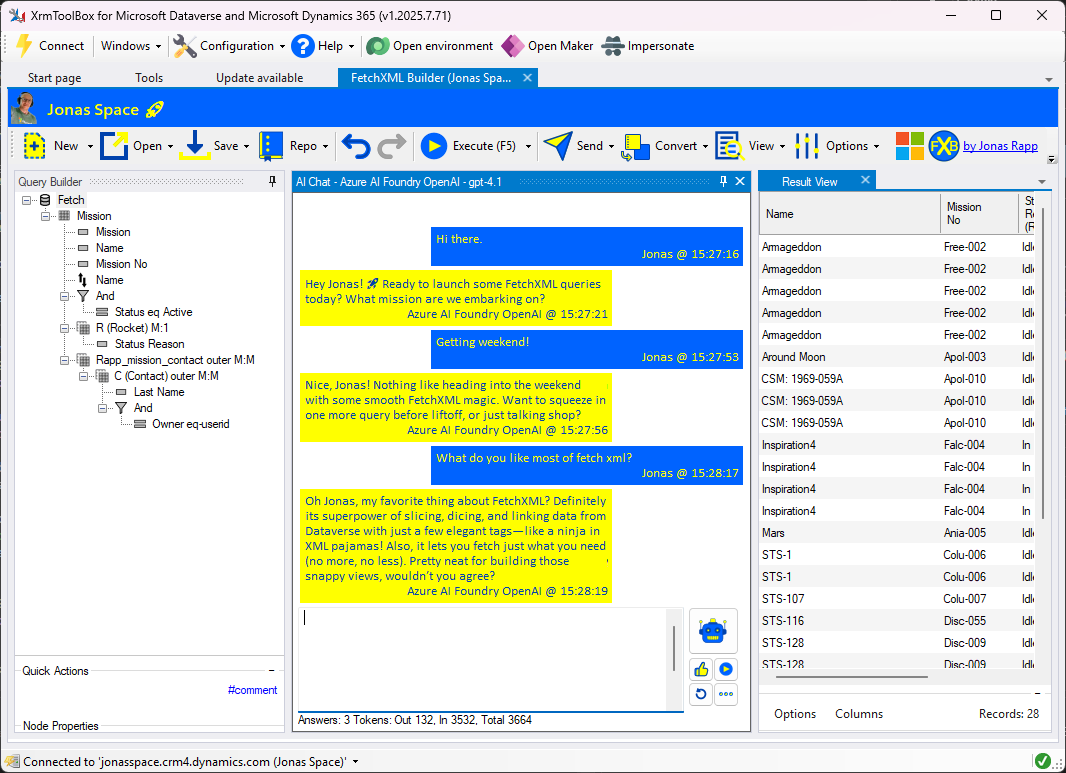Click the Connect lightning bolt icon
Viewport: 1066px width, 773px height.
[24, 46]
